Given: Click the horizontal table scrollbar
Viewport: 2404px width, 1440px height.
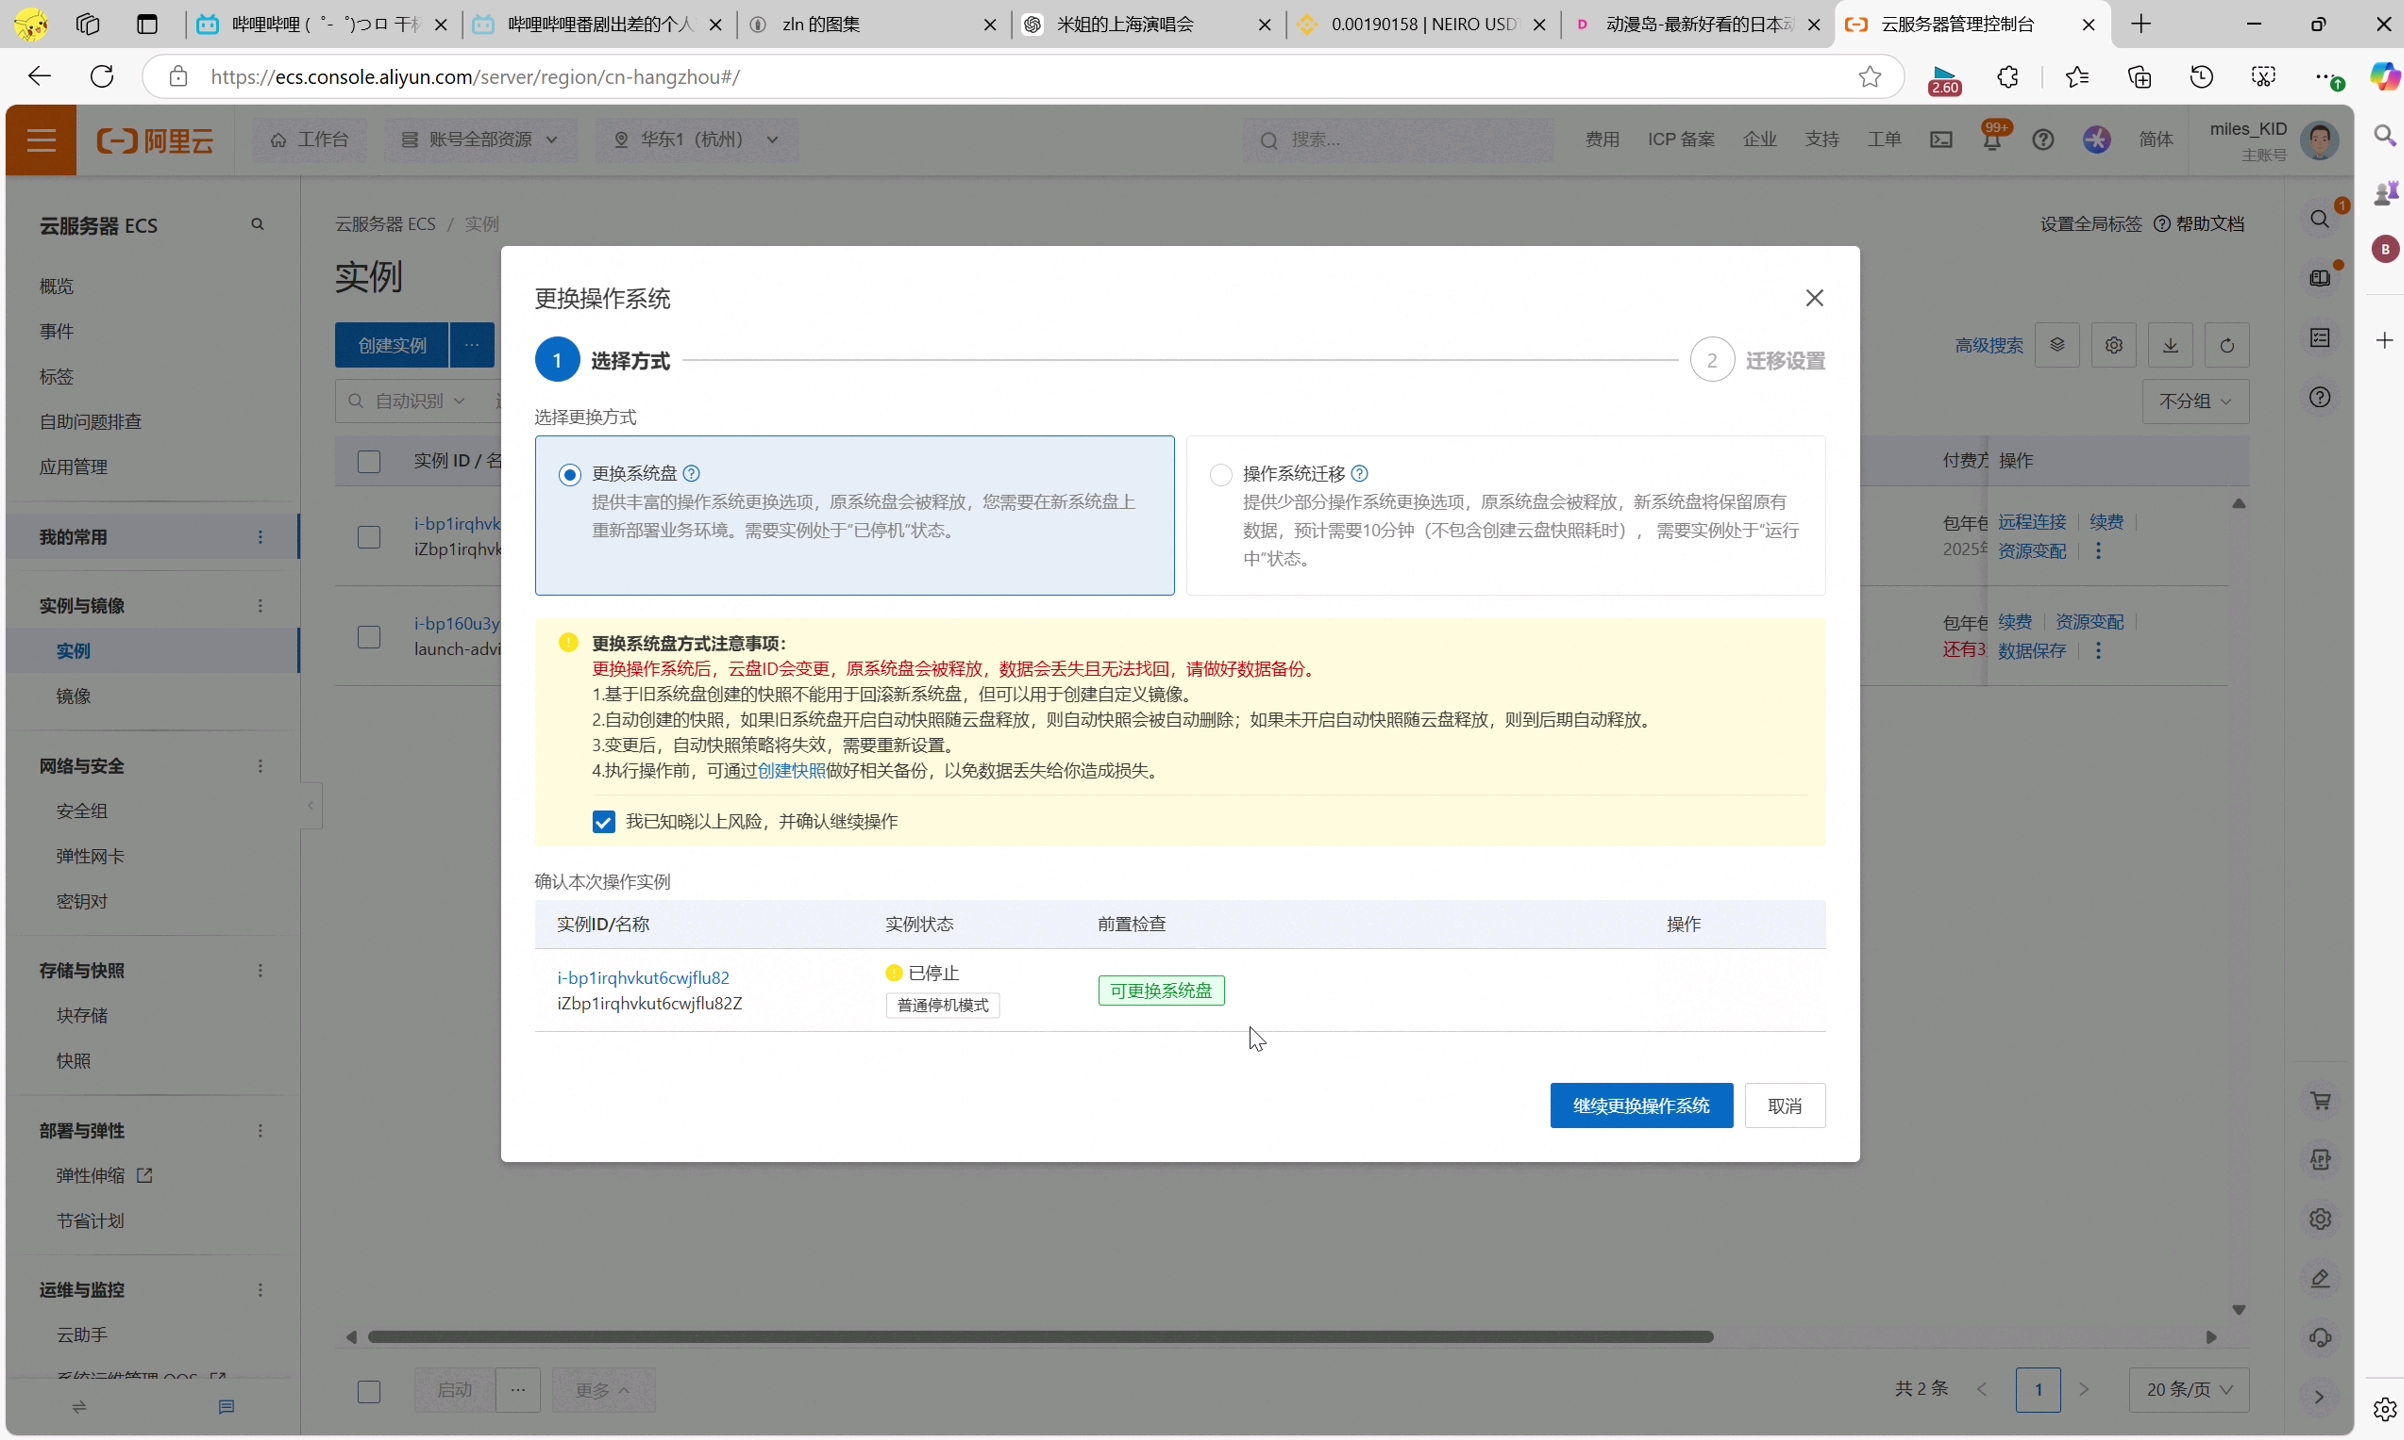Looking at the screenshot, I should tap(1040, 1337).
